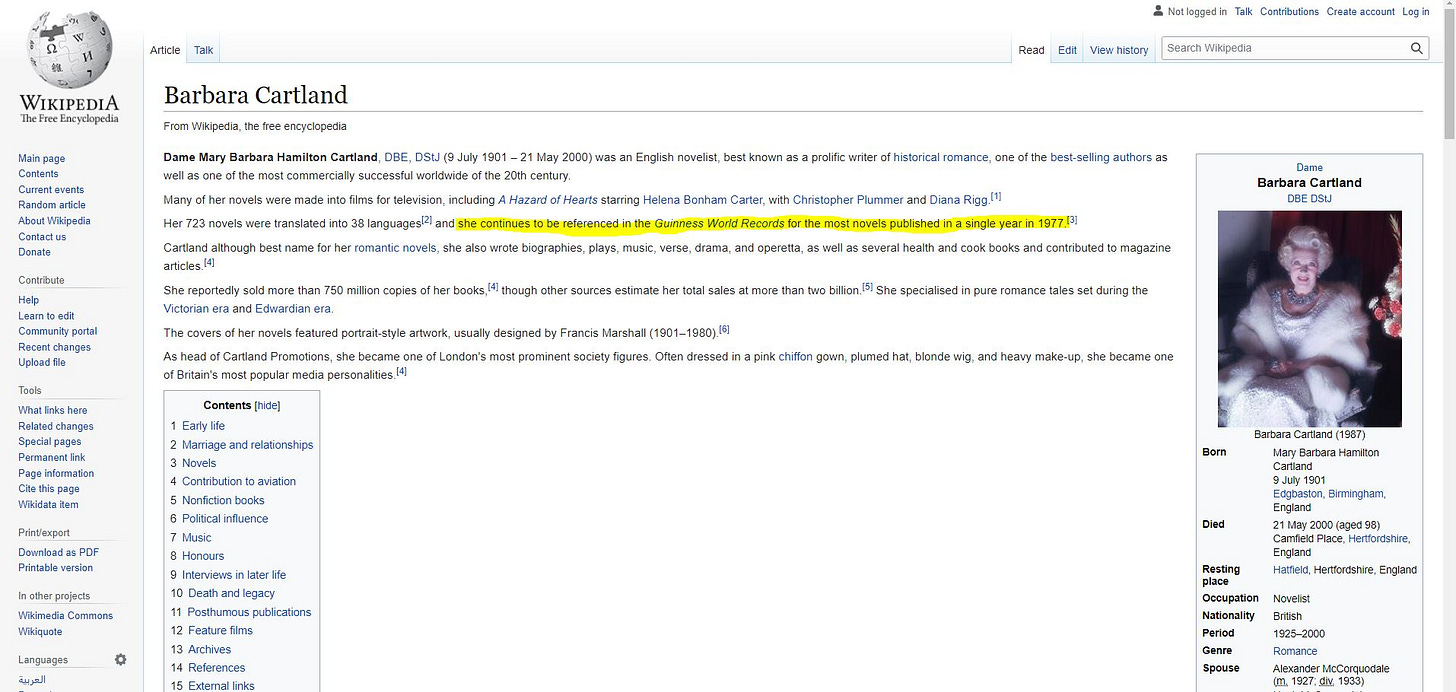Viewport: 1456px width, 692px height.
Task: Click Upload file link
Action: tap(42, 362)
